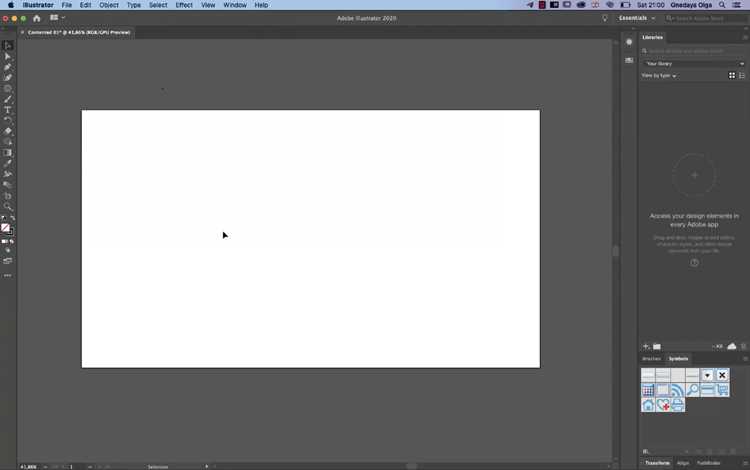Image resolution: width=750 pixels, height=470 pixels.
Task: Select the house home symbol
Action: (648, 405)
